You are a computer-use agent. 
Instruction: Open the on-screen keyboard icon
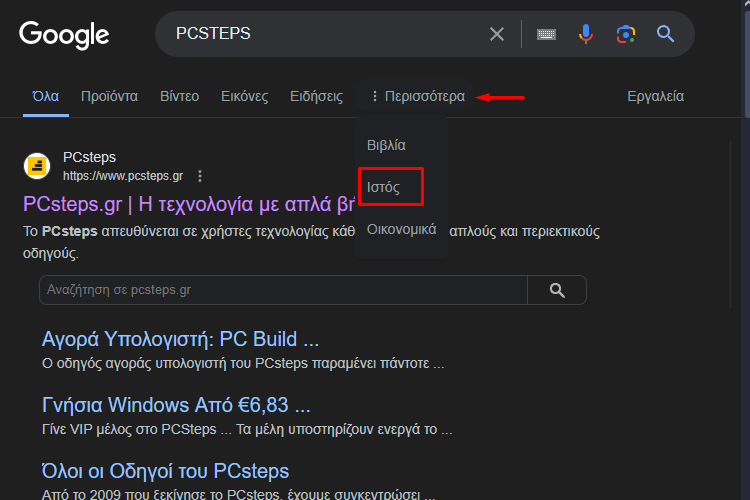point(546,34)
